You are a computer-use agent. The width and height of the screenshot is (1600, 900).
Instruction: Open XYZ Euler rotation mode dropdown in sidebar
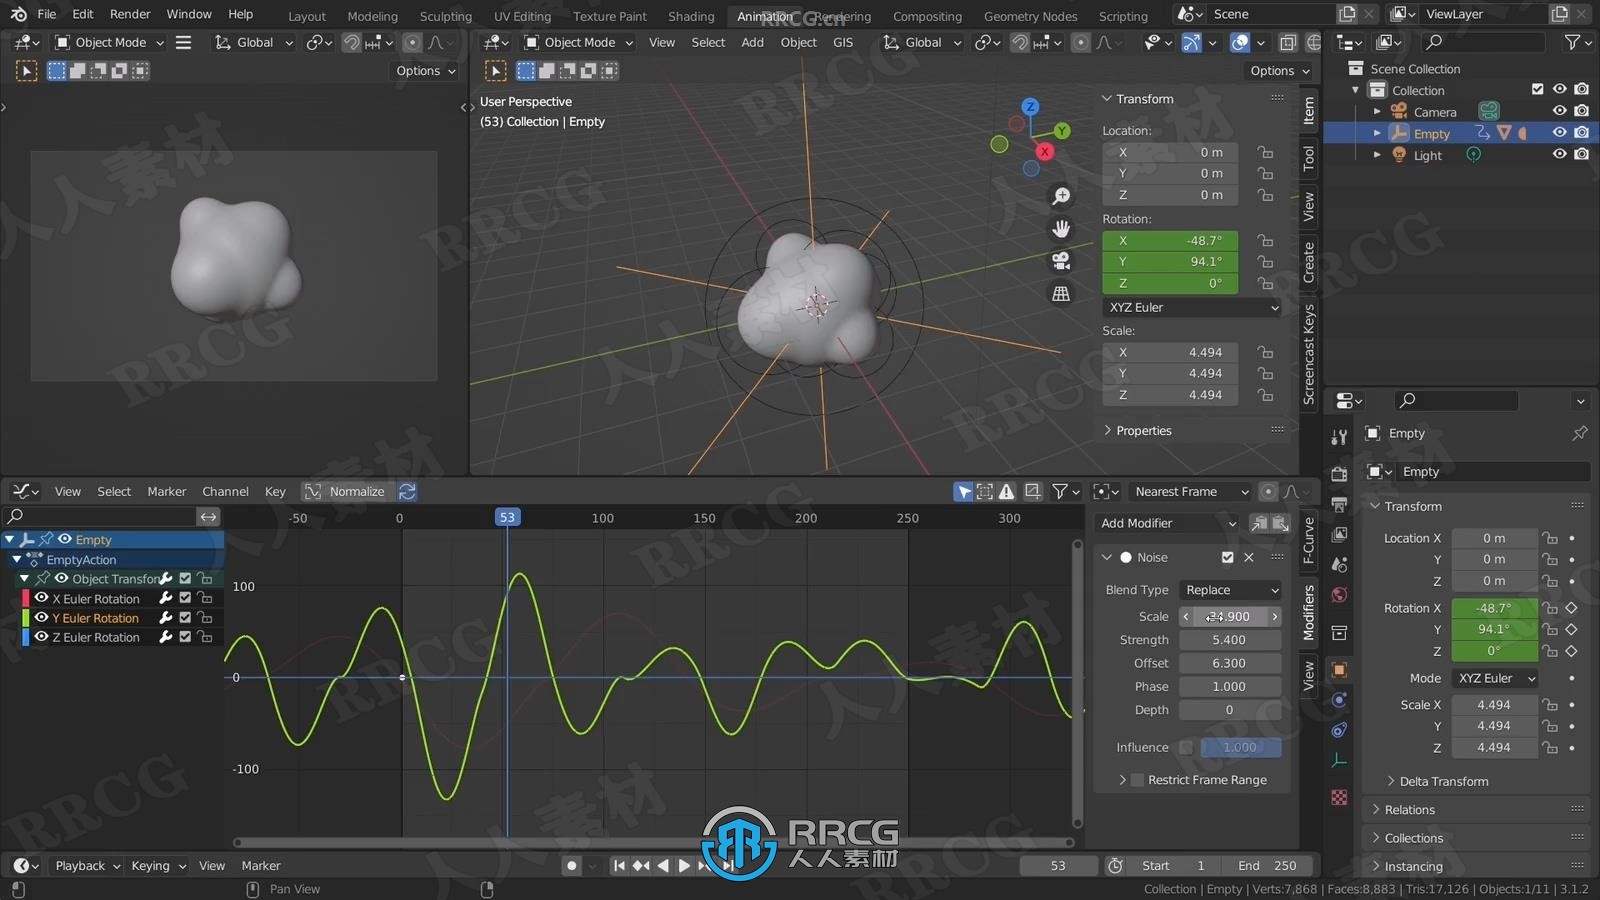click(1193, 307)
